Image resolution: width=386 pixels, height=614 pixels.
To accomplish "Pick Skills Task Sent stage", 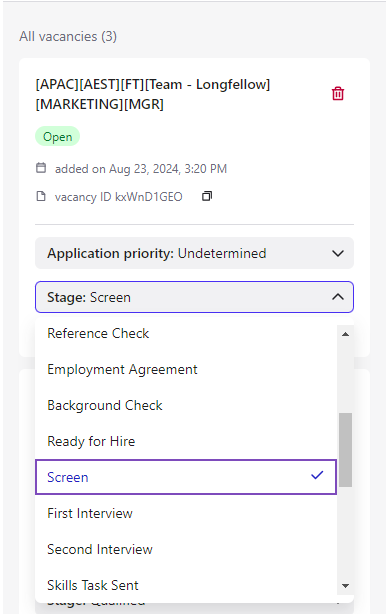I will click(x=186, y=585).
